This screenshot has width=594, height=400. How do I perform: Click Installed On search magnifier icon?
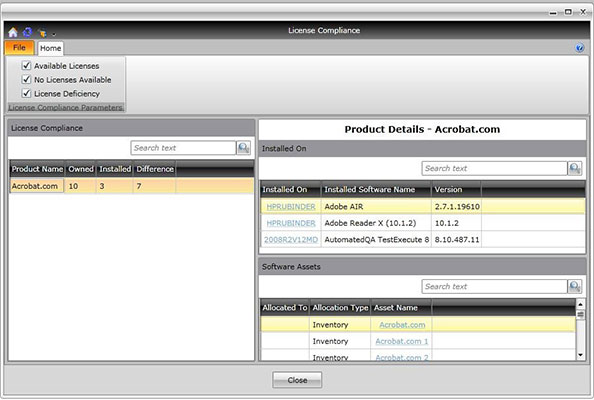point(574,168)
